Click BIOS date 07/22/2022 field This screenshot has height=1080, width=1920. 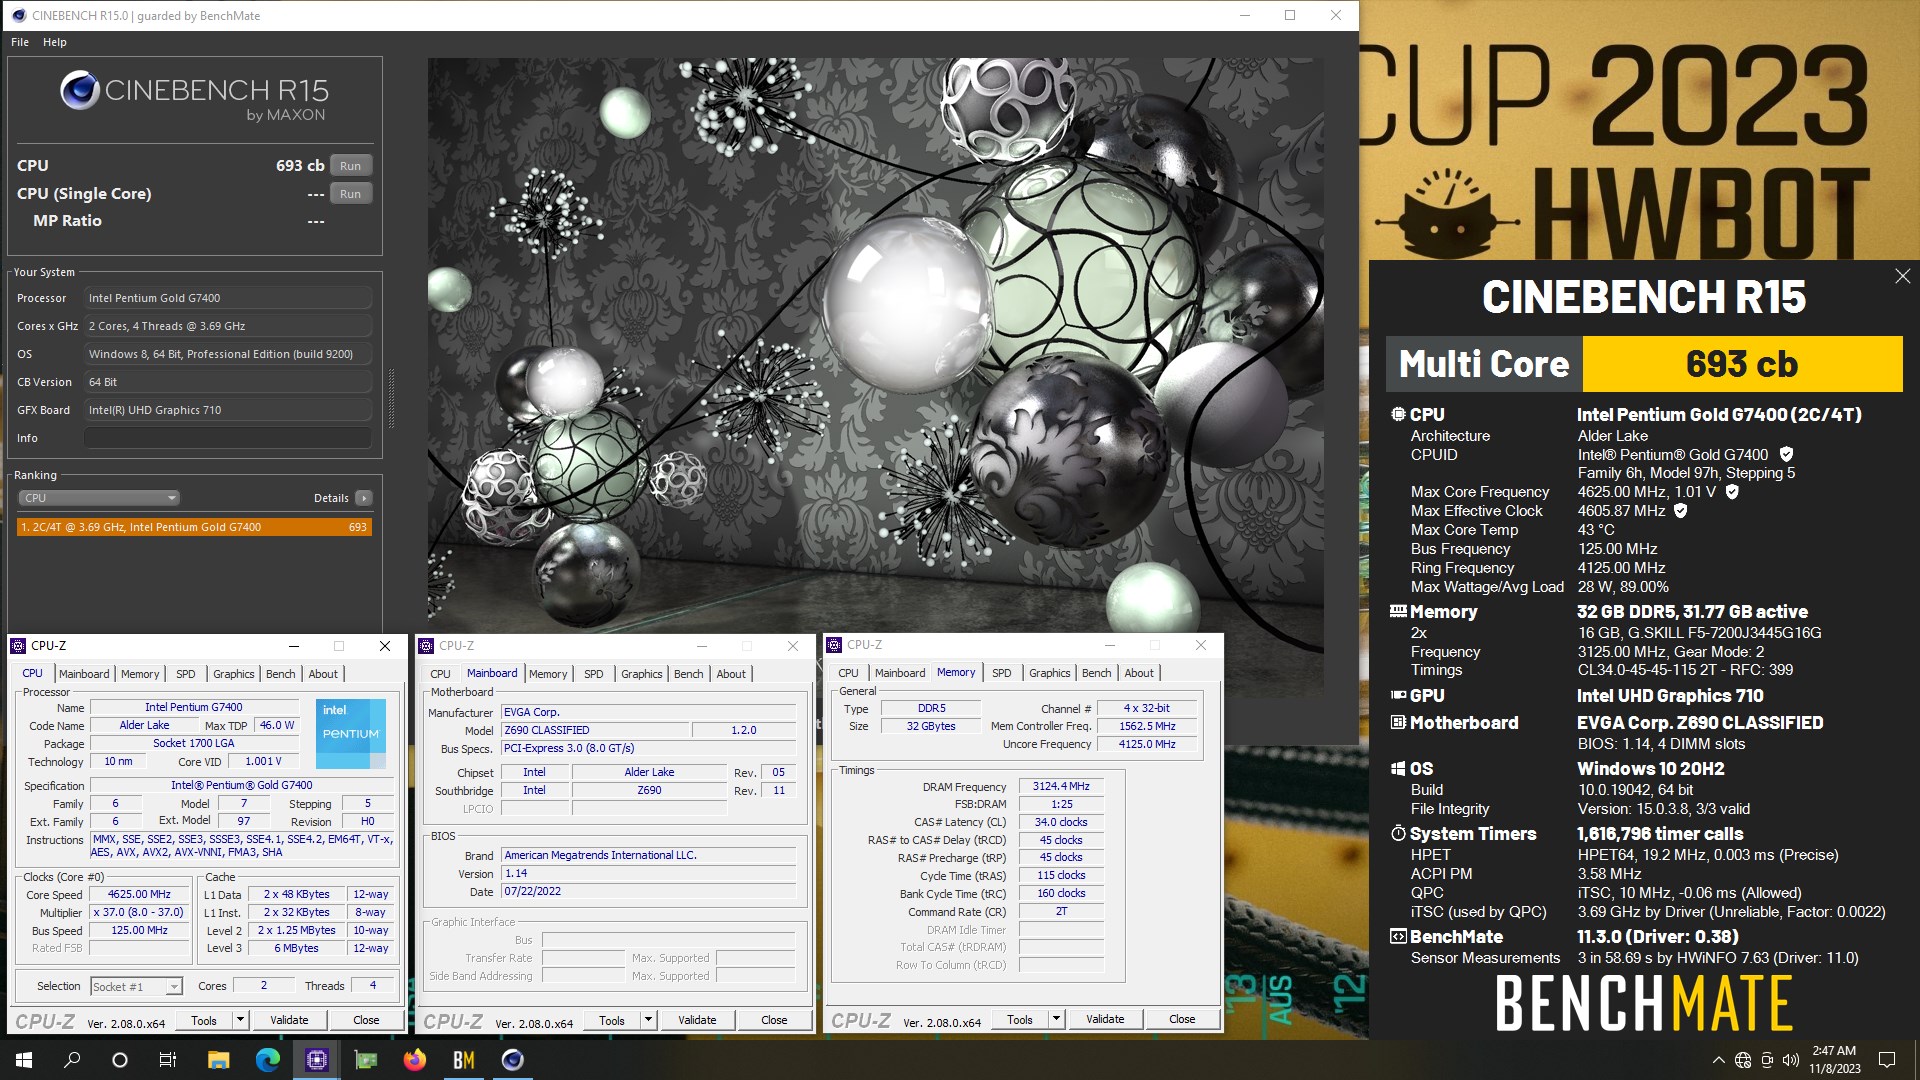[x=648, y=892]
